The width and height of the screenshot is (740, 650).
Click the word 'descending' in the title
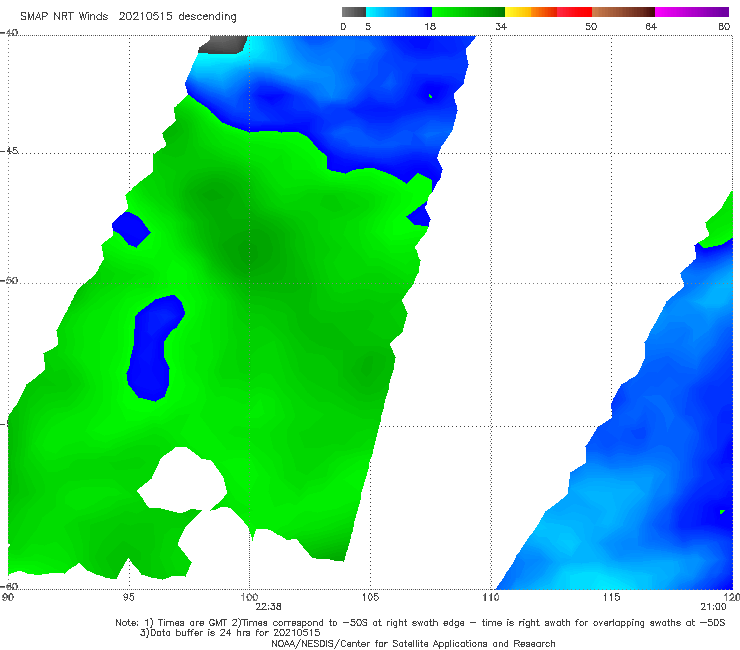pos(208,17)
